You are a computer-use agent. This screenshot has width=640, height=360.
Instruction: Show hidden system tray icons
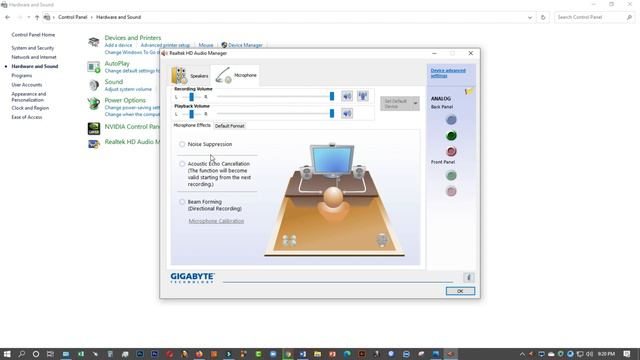click(522, 354)
